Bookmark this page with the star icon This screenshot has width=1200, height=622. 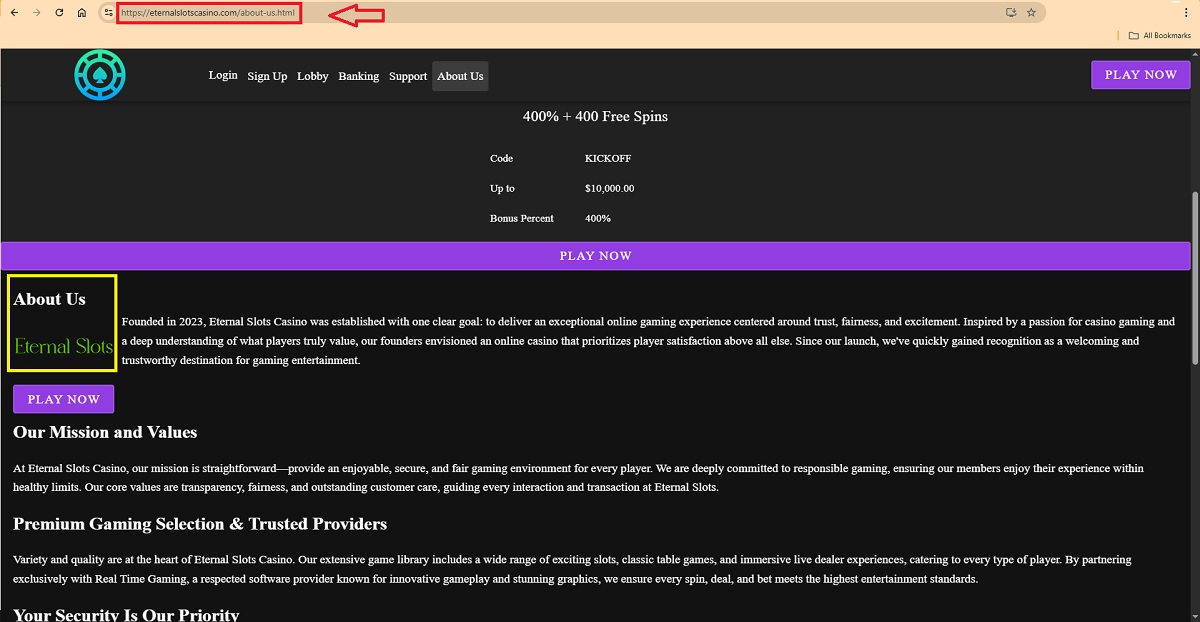click(x=1031, y=12)
